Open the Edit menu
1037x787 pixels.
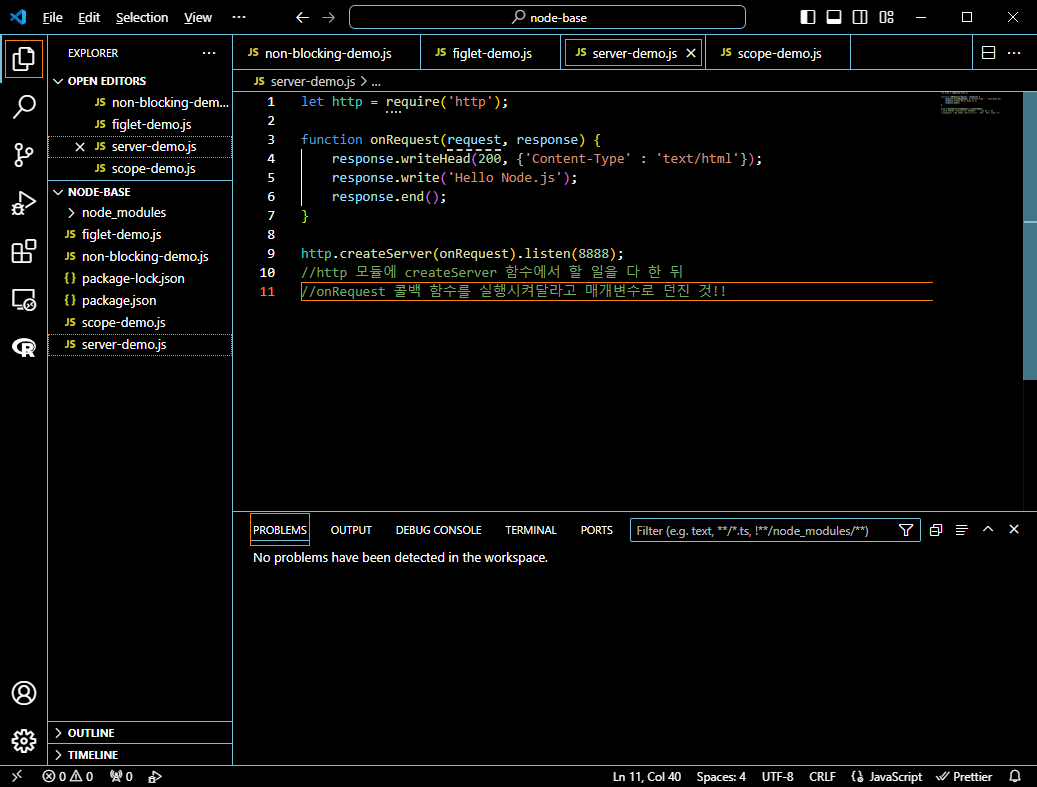click(x=89, y=17)
